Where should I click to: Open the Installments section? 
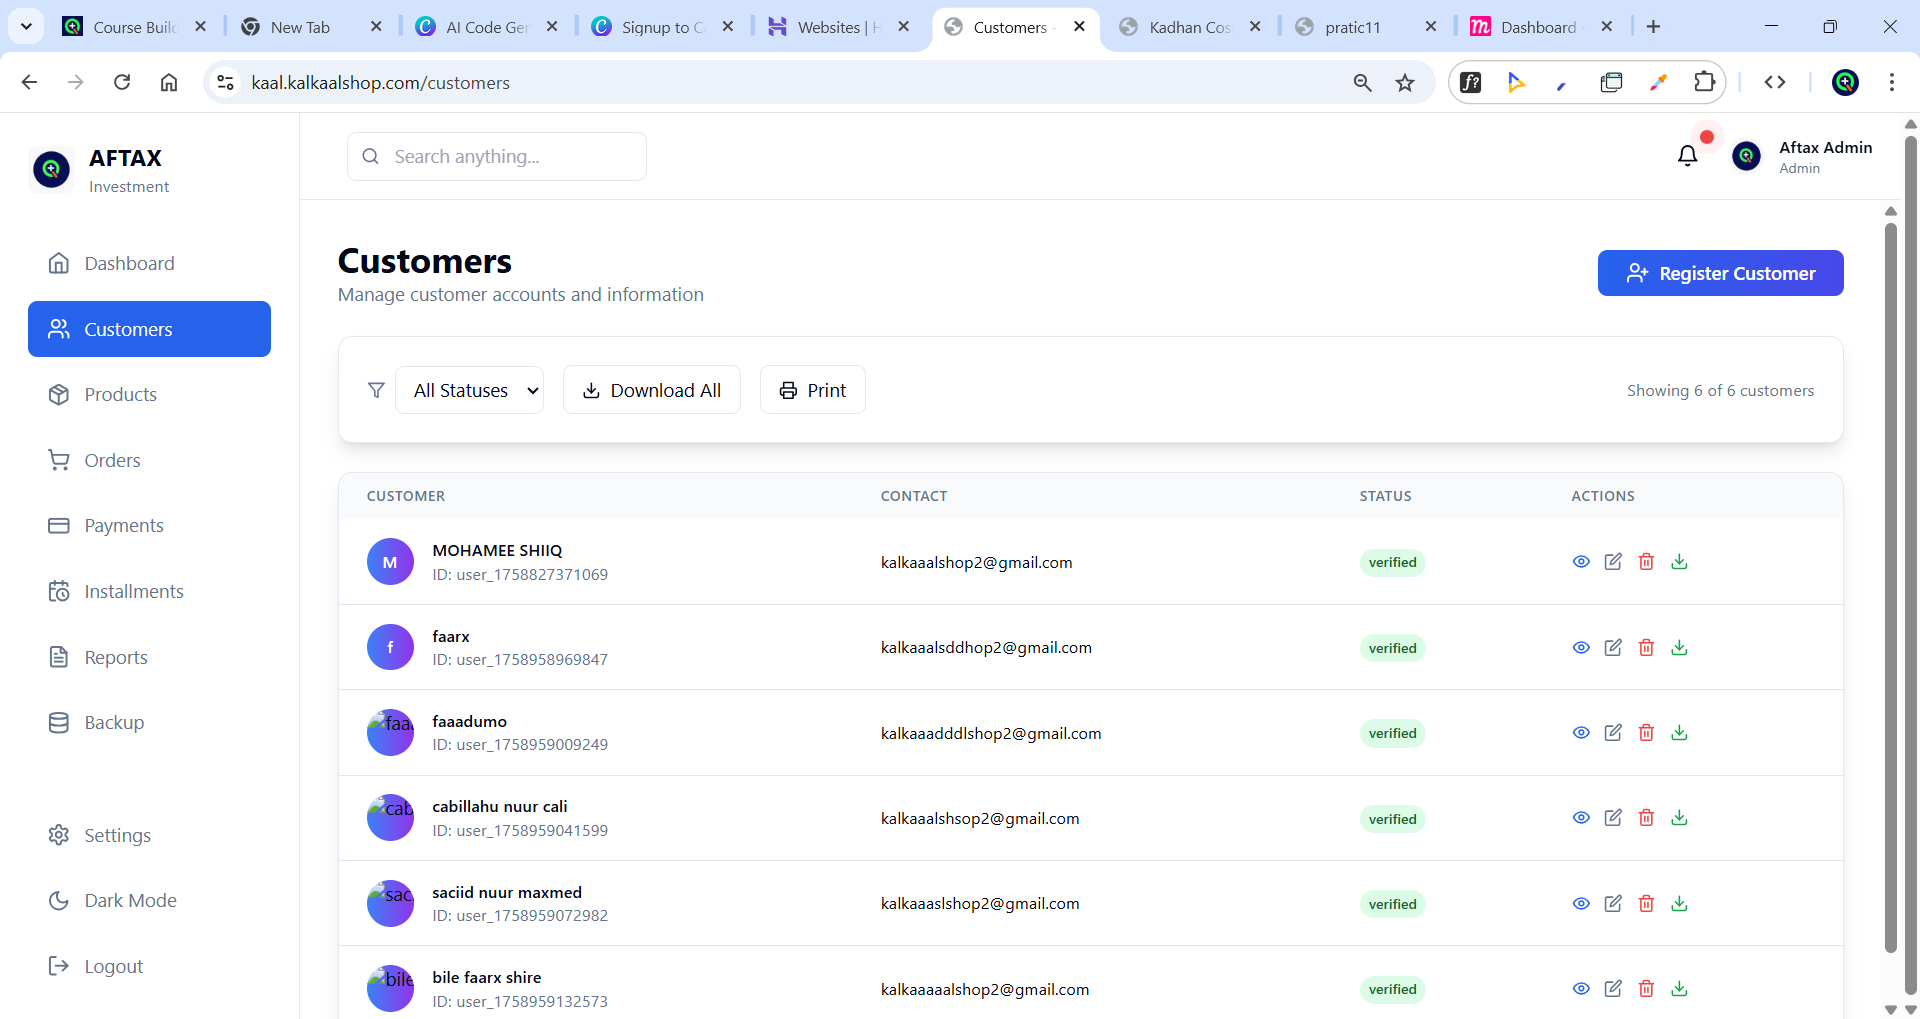[134, 591]
